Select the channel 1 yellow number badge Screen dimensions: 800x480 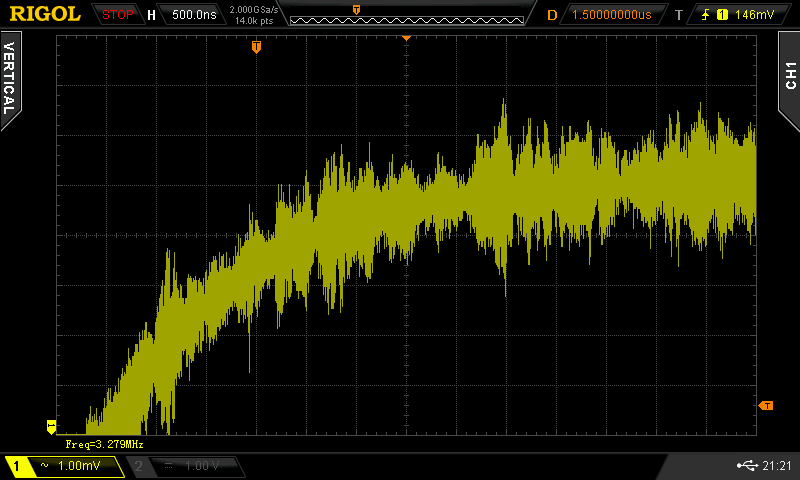click(x=16, y=466)
